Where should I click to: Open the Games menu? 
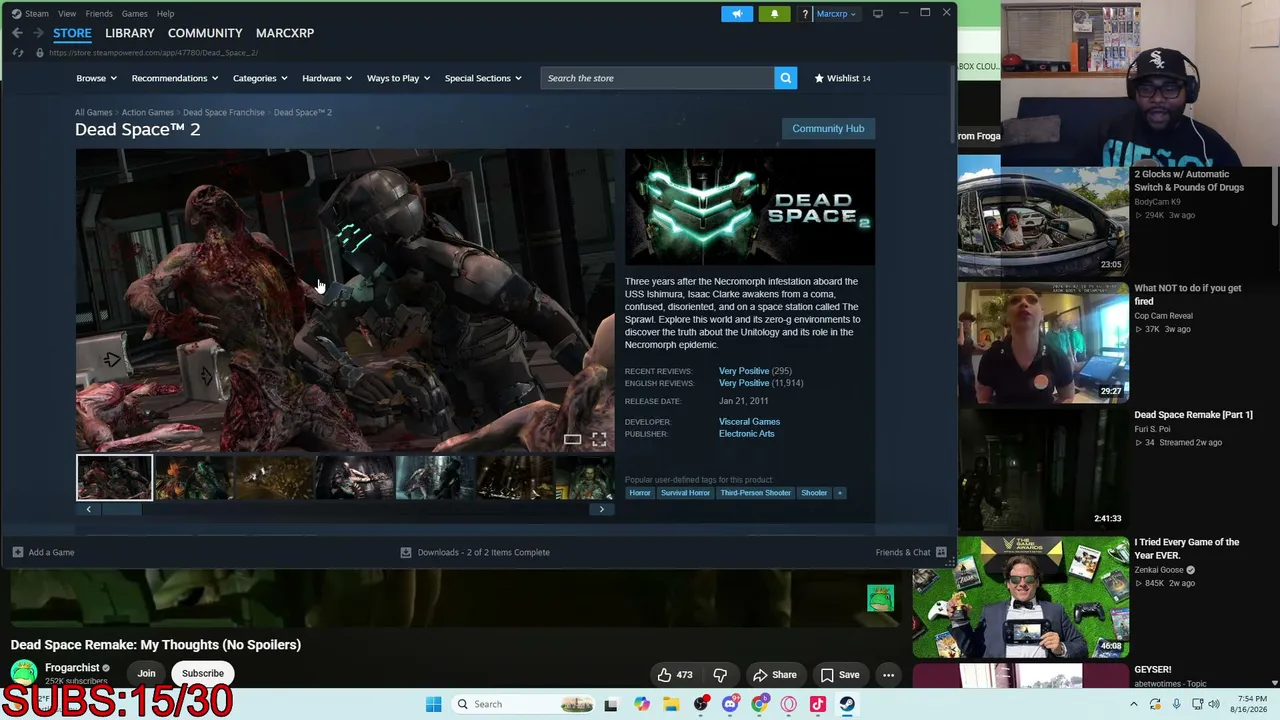tap(134, 14)
